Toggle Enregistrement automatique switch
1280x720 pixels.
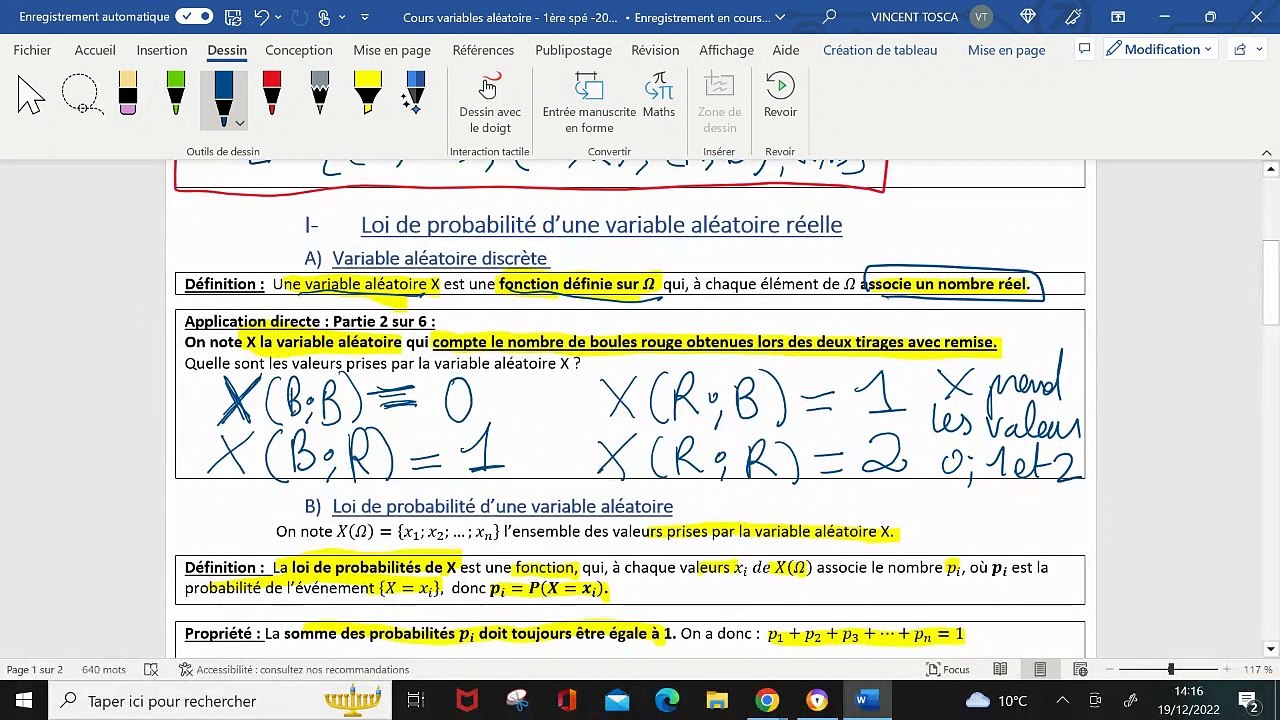click(194, 17)
